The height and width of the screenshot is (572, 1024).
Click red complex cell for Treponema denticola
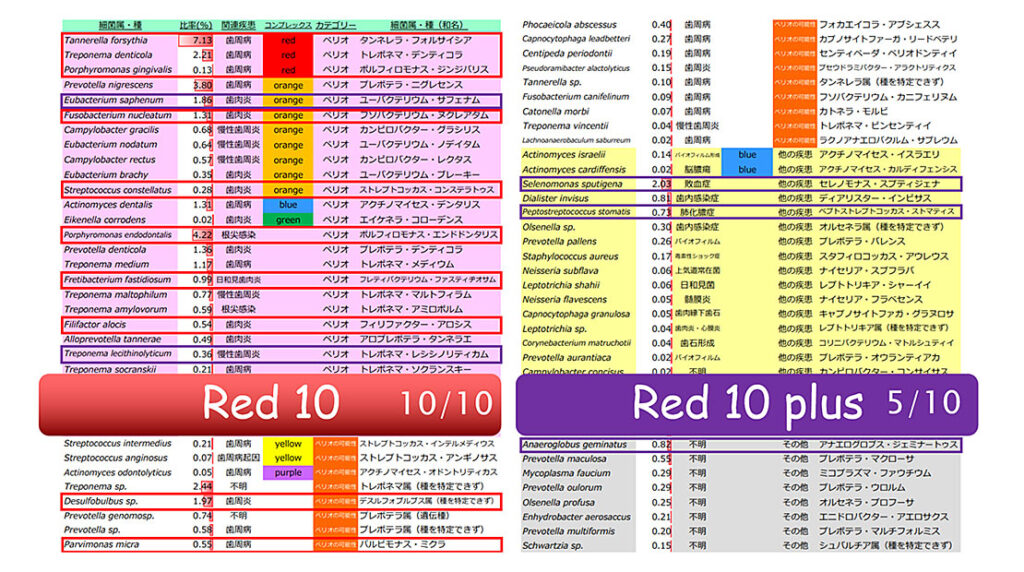288,55
